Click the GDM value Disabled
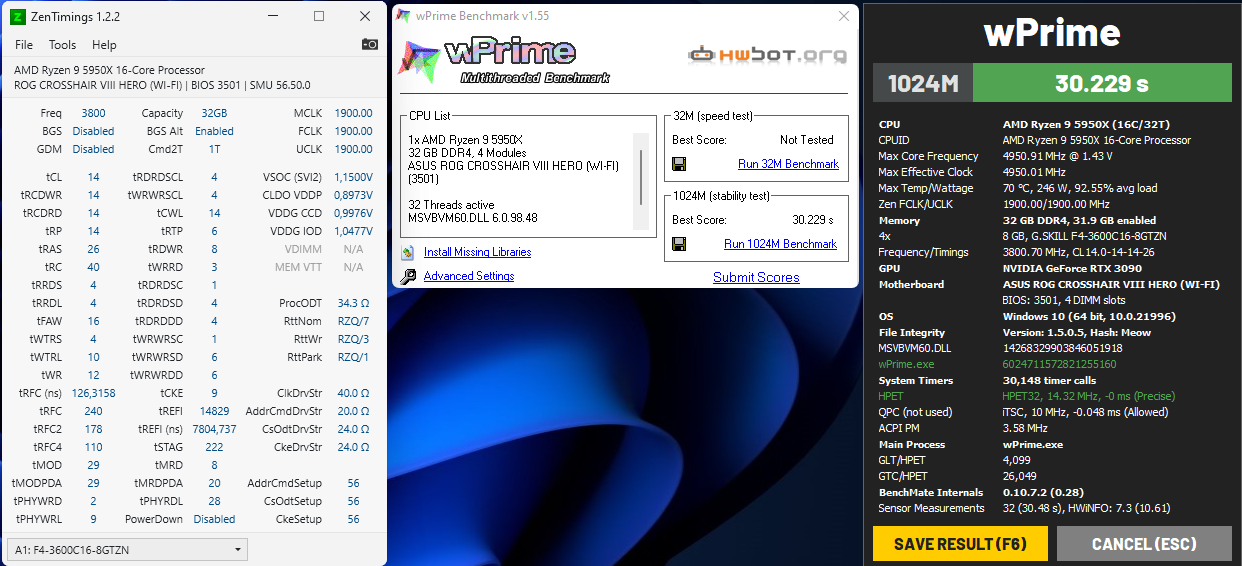Image resolution: width=1242 pixels, height=566 pixels. pyautogui.click(x=93, y=149)
